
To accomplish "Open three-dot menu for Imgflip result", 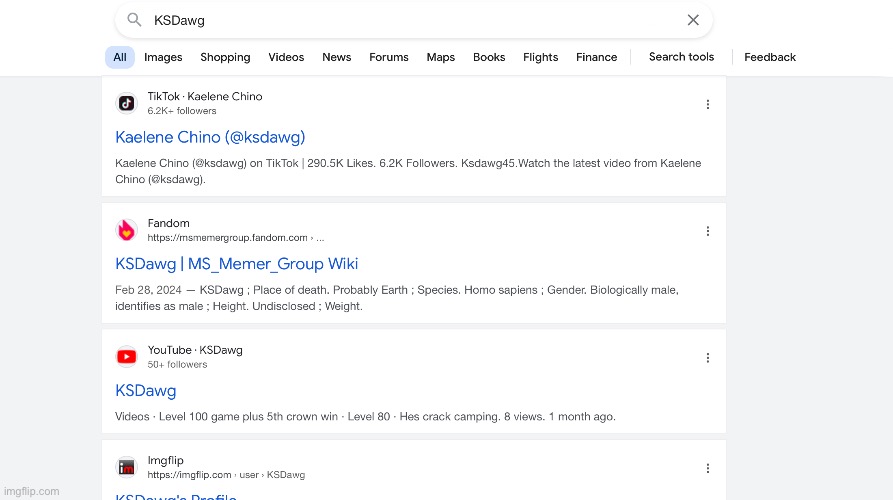I will click(708, 468).
